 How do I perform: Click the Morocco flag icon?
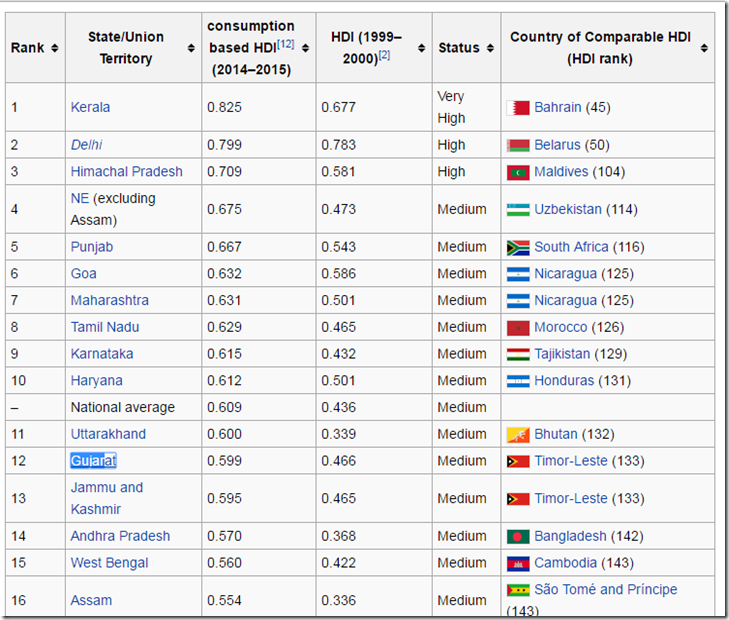pos(518,328)
